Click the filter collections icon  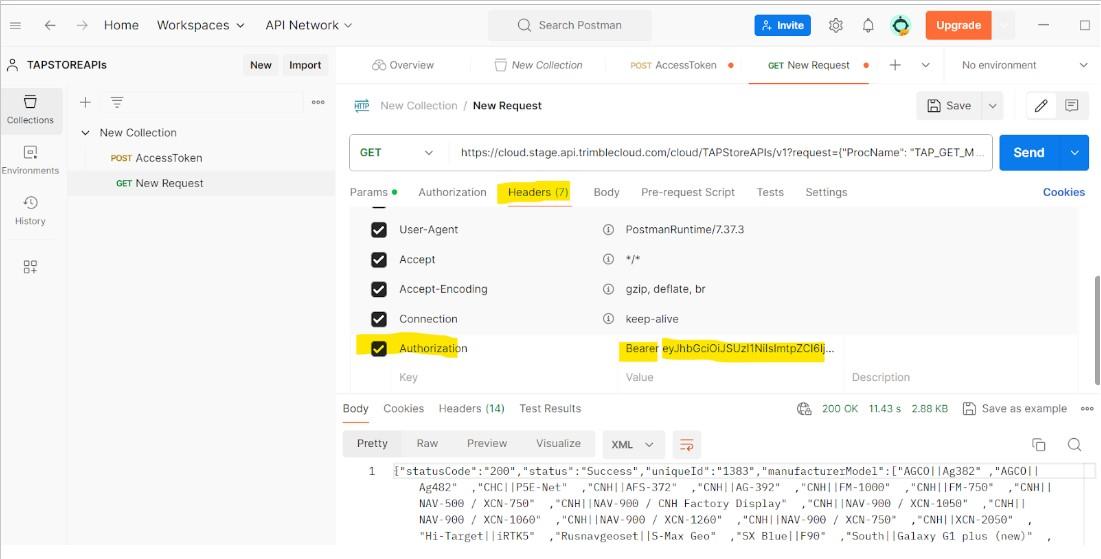tap(117, 103)
